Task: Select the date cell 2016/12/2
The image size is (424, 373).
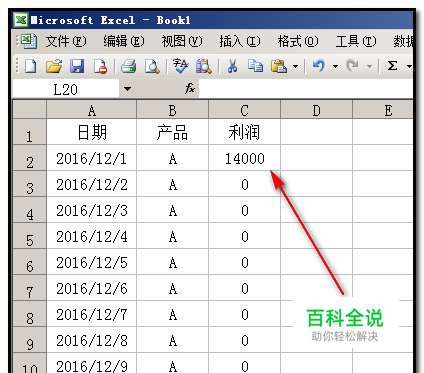Action: coord(92,184)
